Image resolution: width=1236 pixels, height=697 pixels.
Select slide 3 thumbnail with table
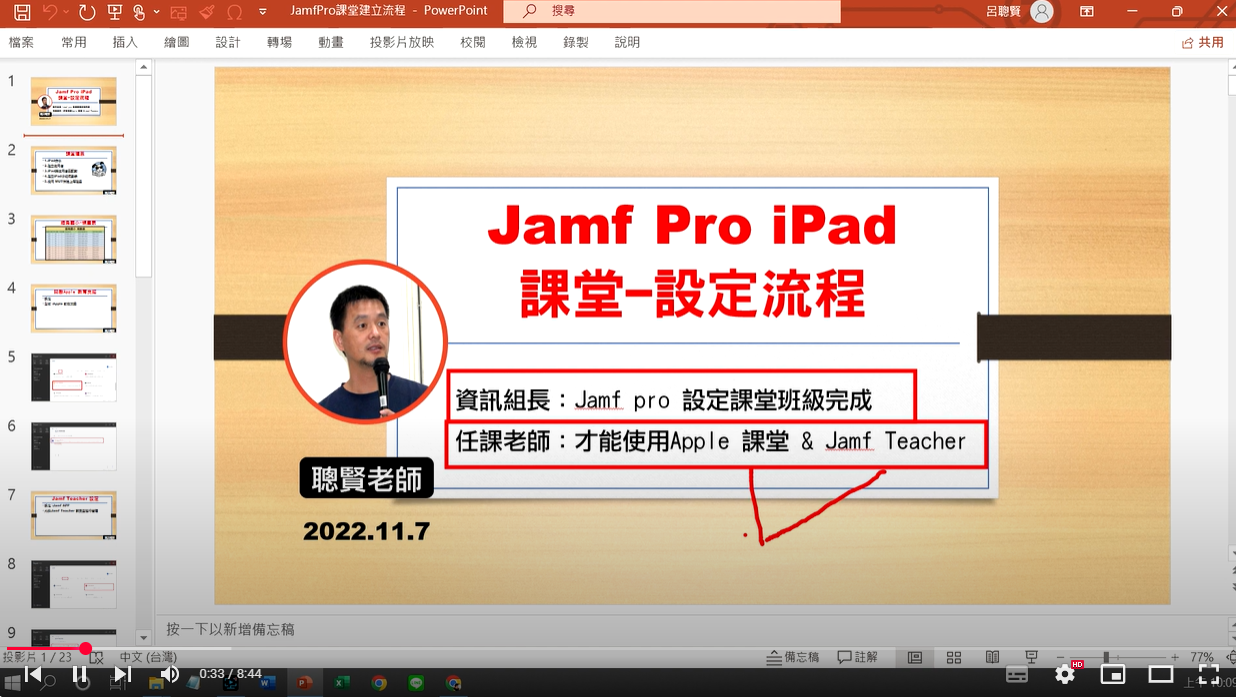[x=73, y=239]
